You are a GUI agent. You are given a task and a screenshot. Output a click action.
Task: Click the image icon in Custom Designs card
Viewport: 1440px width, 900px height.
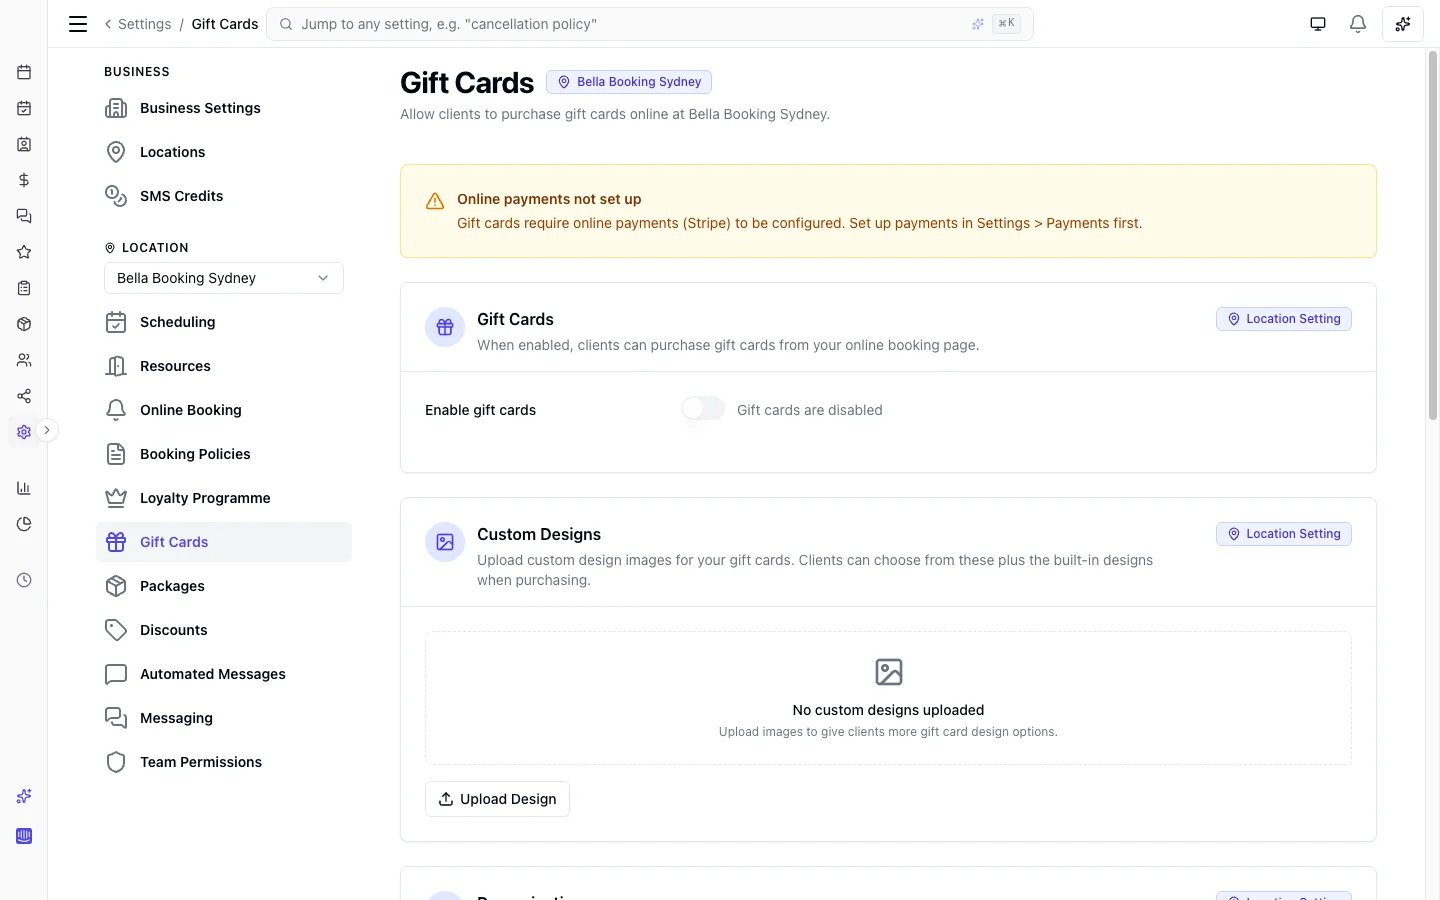(445, 542)
